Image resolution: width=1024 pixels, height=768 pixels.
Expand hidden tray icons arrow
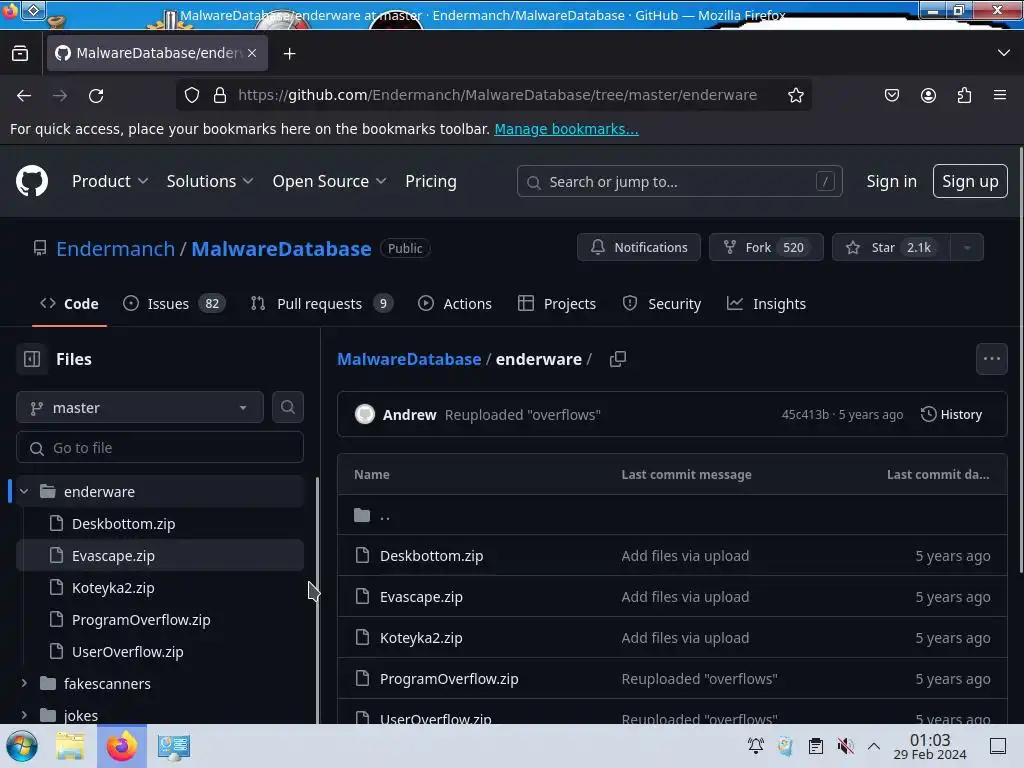(x=874, y=746)
